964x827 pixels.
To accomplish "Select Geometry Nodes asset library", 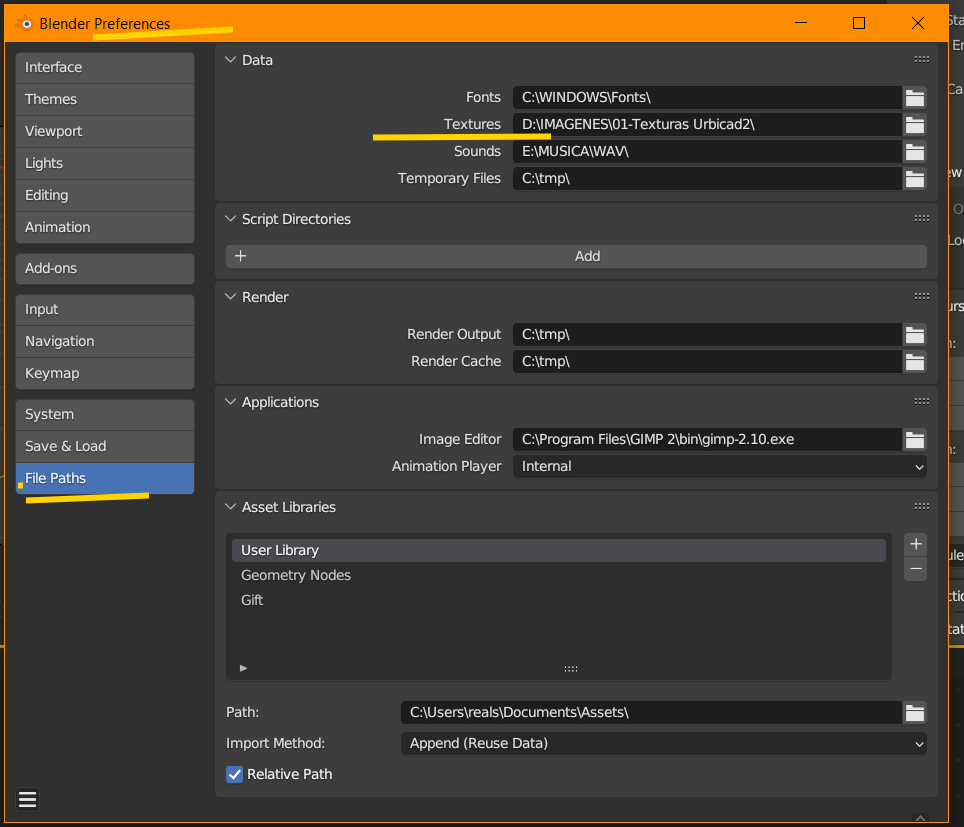I will coord(296,575).
